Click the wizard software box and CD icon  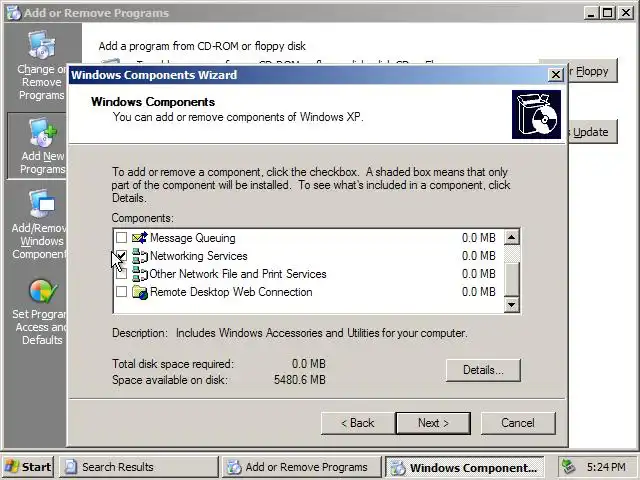pyautogui.click(x=536, y=115)
